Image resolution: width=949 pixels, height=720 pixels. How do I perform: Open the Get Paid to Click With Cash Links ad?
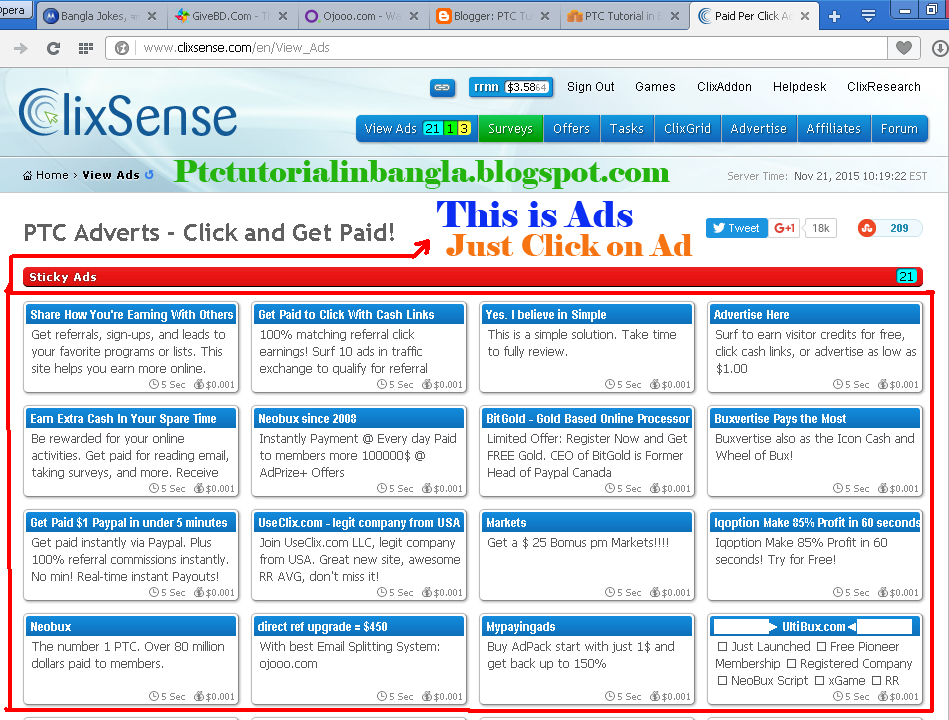pos(359,348)
